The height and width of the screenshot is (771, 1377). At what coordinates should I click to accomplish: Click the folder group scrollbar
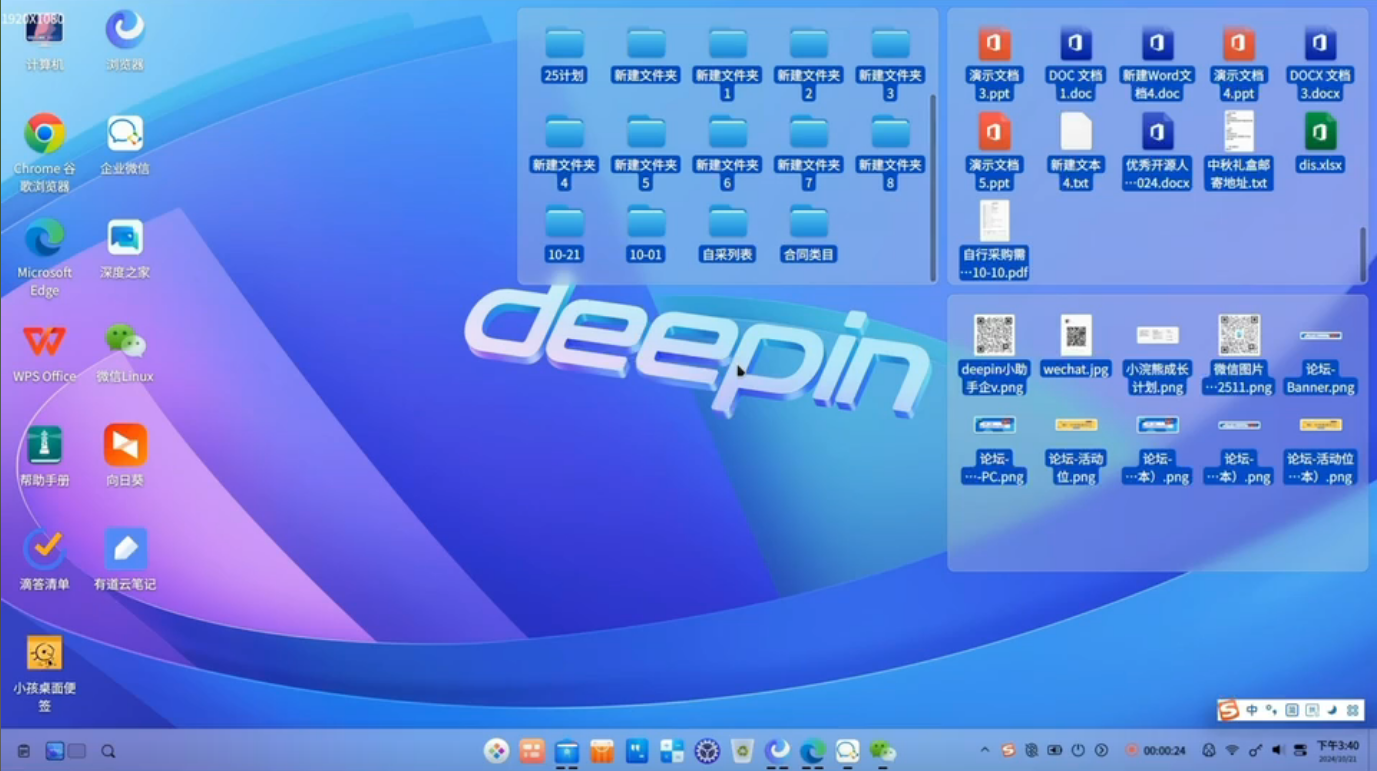933,187
